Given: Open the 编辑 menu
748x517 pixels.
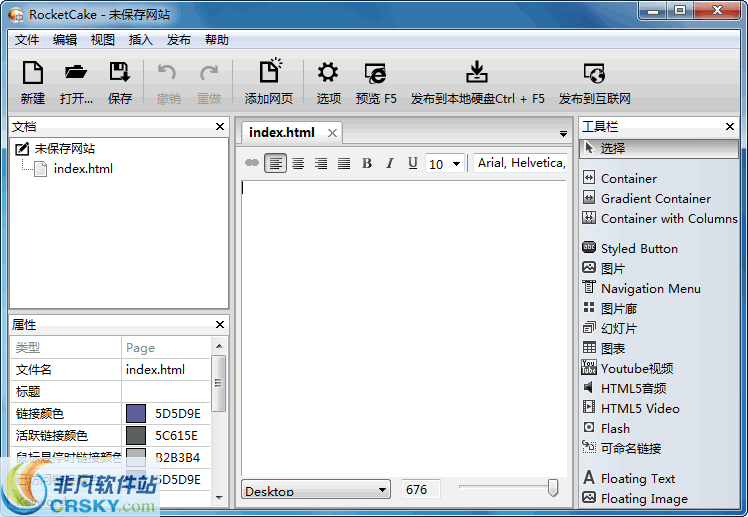Looking at the screenshot, I should [65, 40].
